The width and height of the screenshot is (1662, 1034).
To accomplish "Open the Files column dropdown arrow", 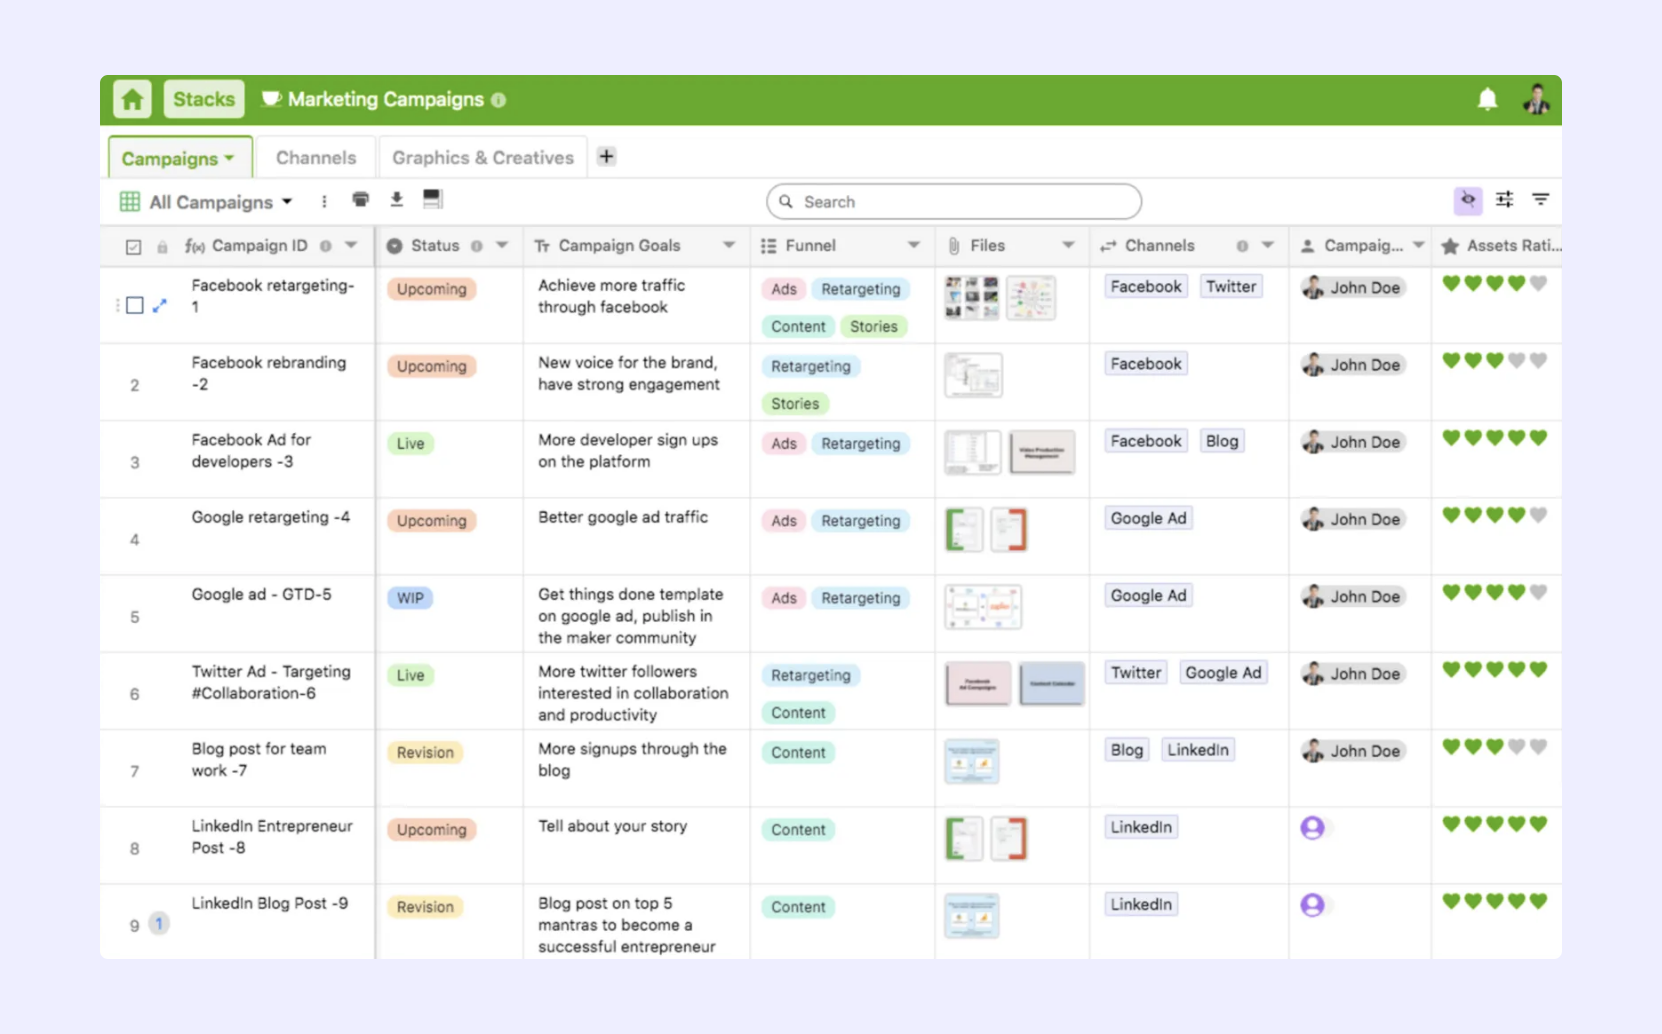I will coord(1068,245).
